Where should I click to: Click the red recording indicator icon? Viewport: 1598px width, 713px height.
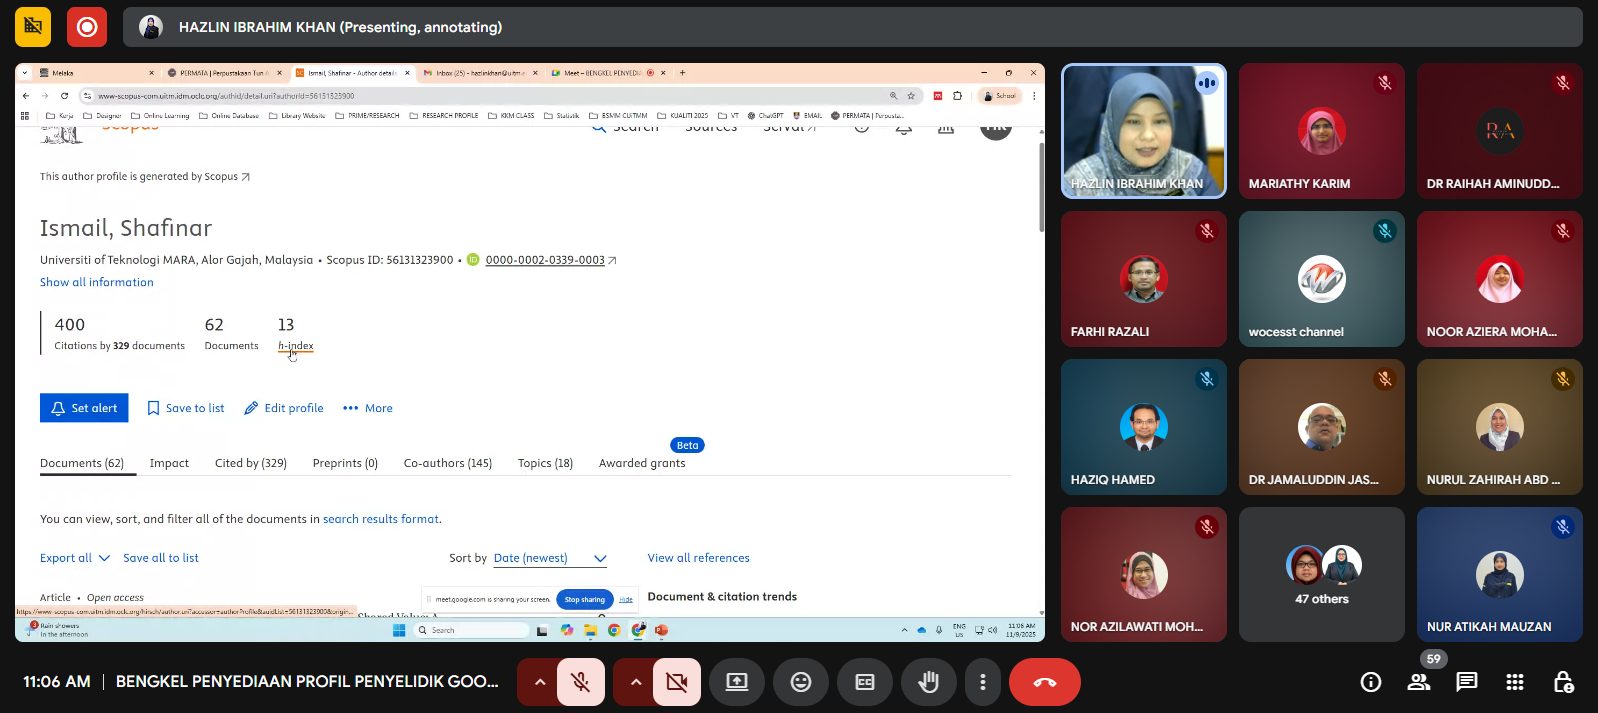87,27
